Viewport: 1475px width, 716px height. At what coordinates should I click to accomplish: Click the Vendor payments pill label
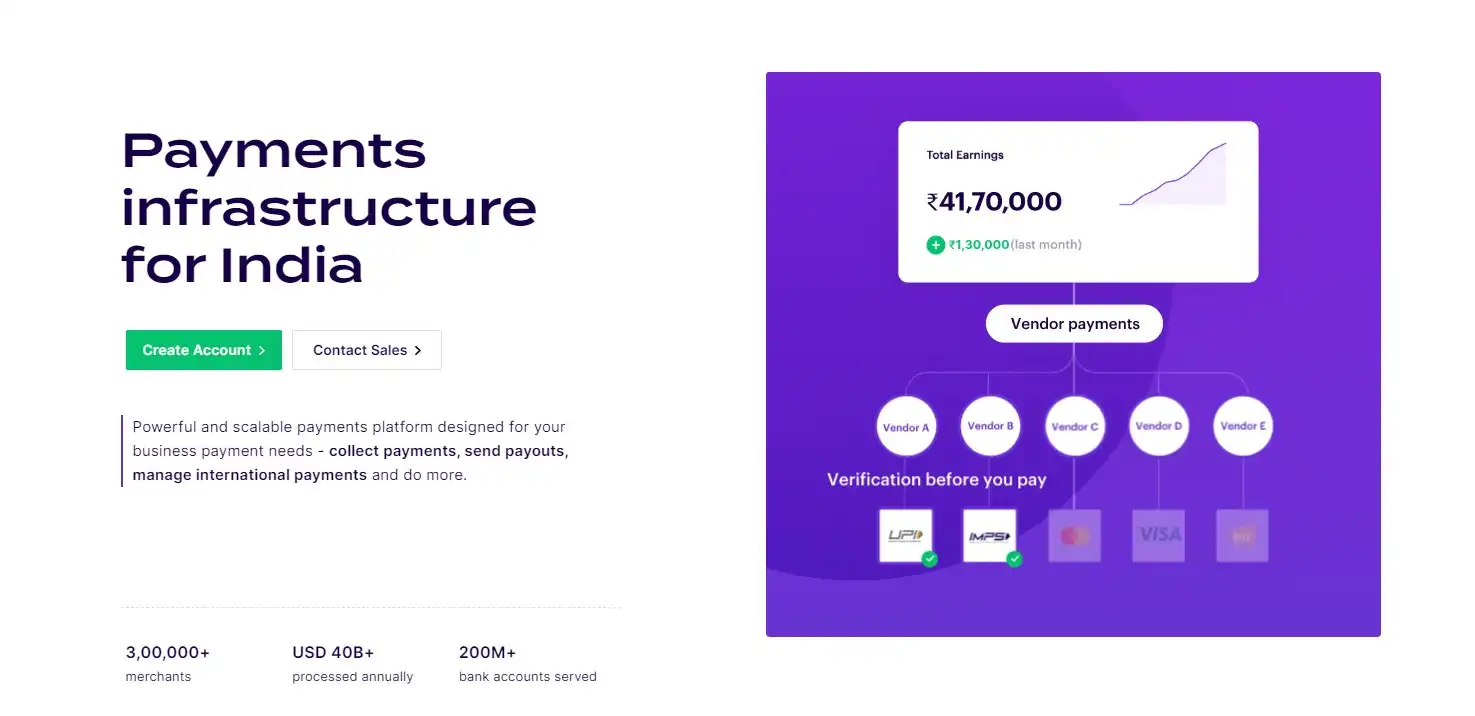pos(1075,324)
